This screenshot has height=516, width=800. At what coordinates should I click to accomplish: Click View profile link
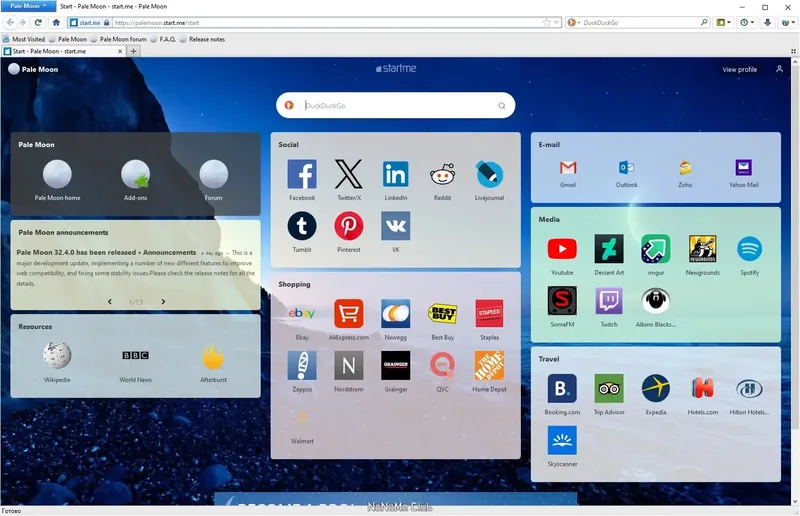point(739,69)
